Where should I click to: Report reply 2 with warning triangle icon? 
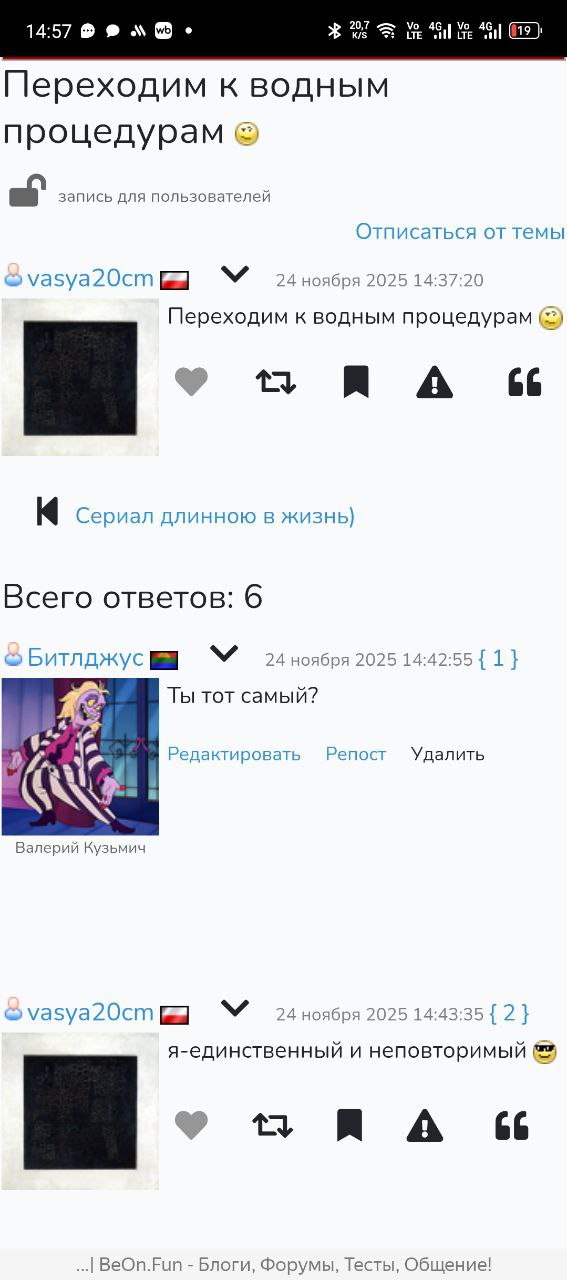click(x=425, y=1126)
